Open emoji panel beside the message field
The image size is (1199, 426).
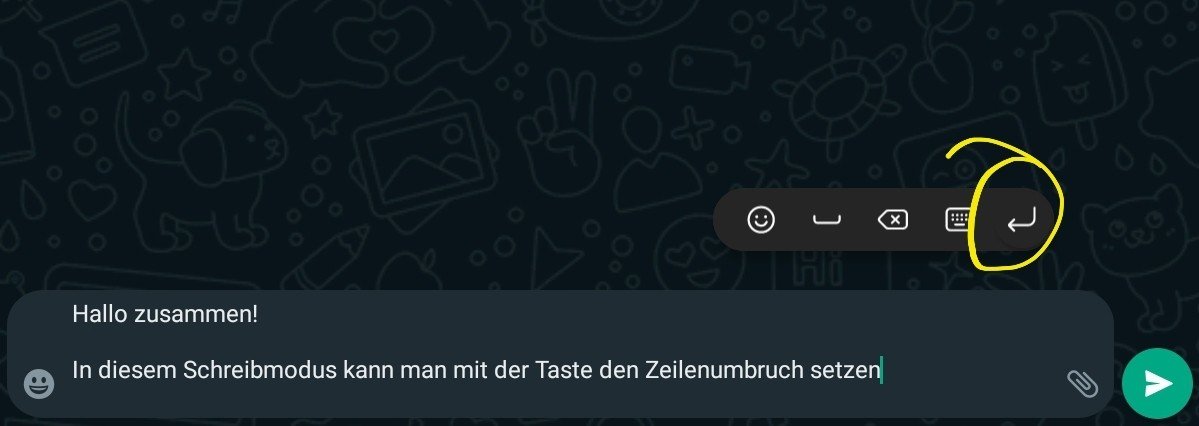[x=39, y=383]
